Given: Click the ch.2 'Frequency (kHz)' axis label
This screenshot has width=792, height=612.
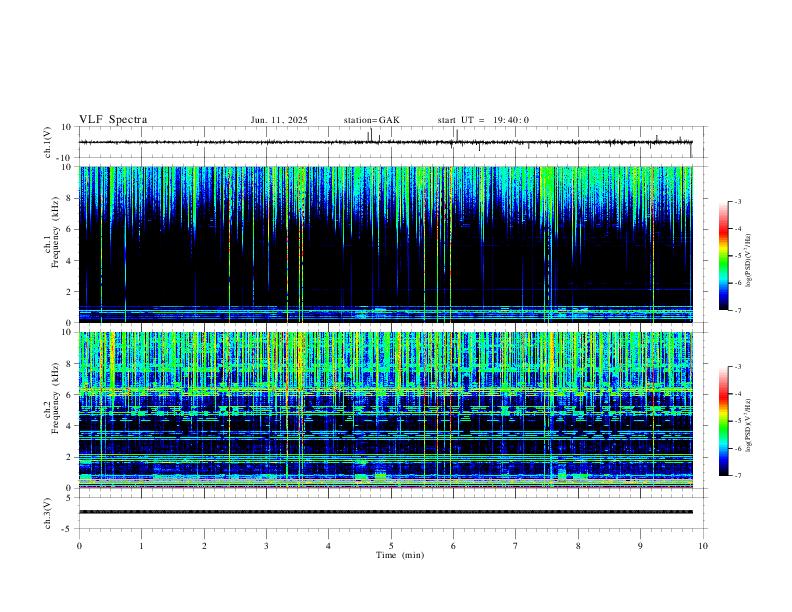Looking at the screenshot, I should click(x=55, y=398).
